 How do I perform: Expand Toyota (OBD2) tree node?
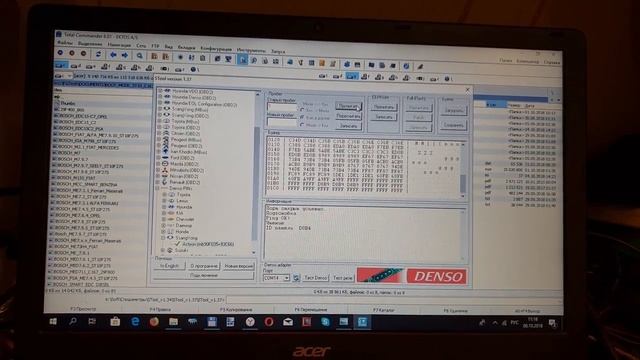(x=160, y=127)
